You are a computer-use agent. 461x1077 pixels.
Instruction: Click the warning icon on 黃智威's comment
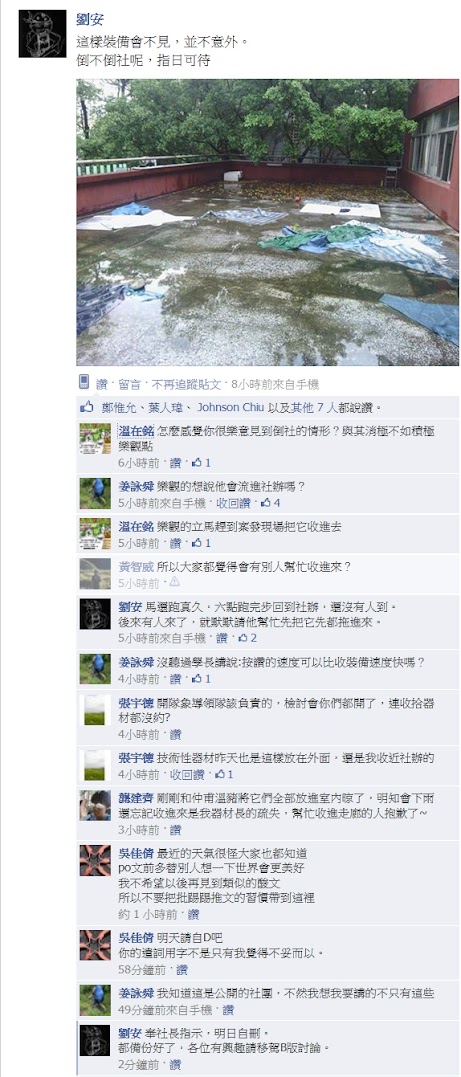[174, 582]
